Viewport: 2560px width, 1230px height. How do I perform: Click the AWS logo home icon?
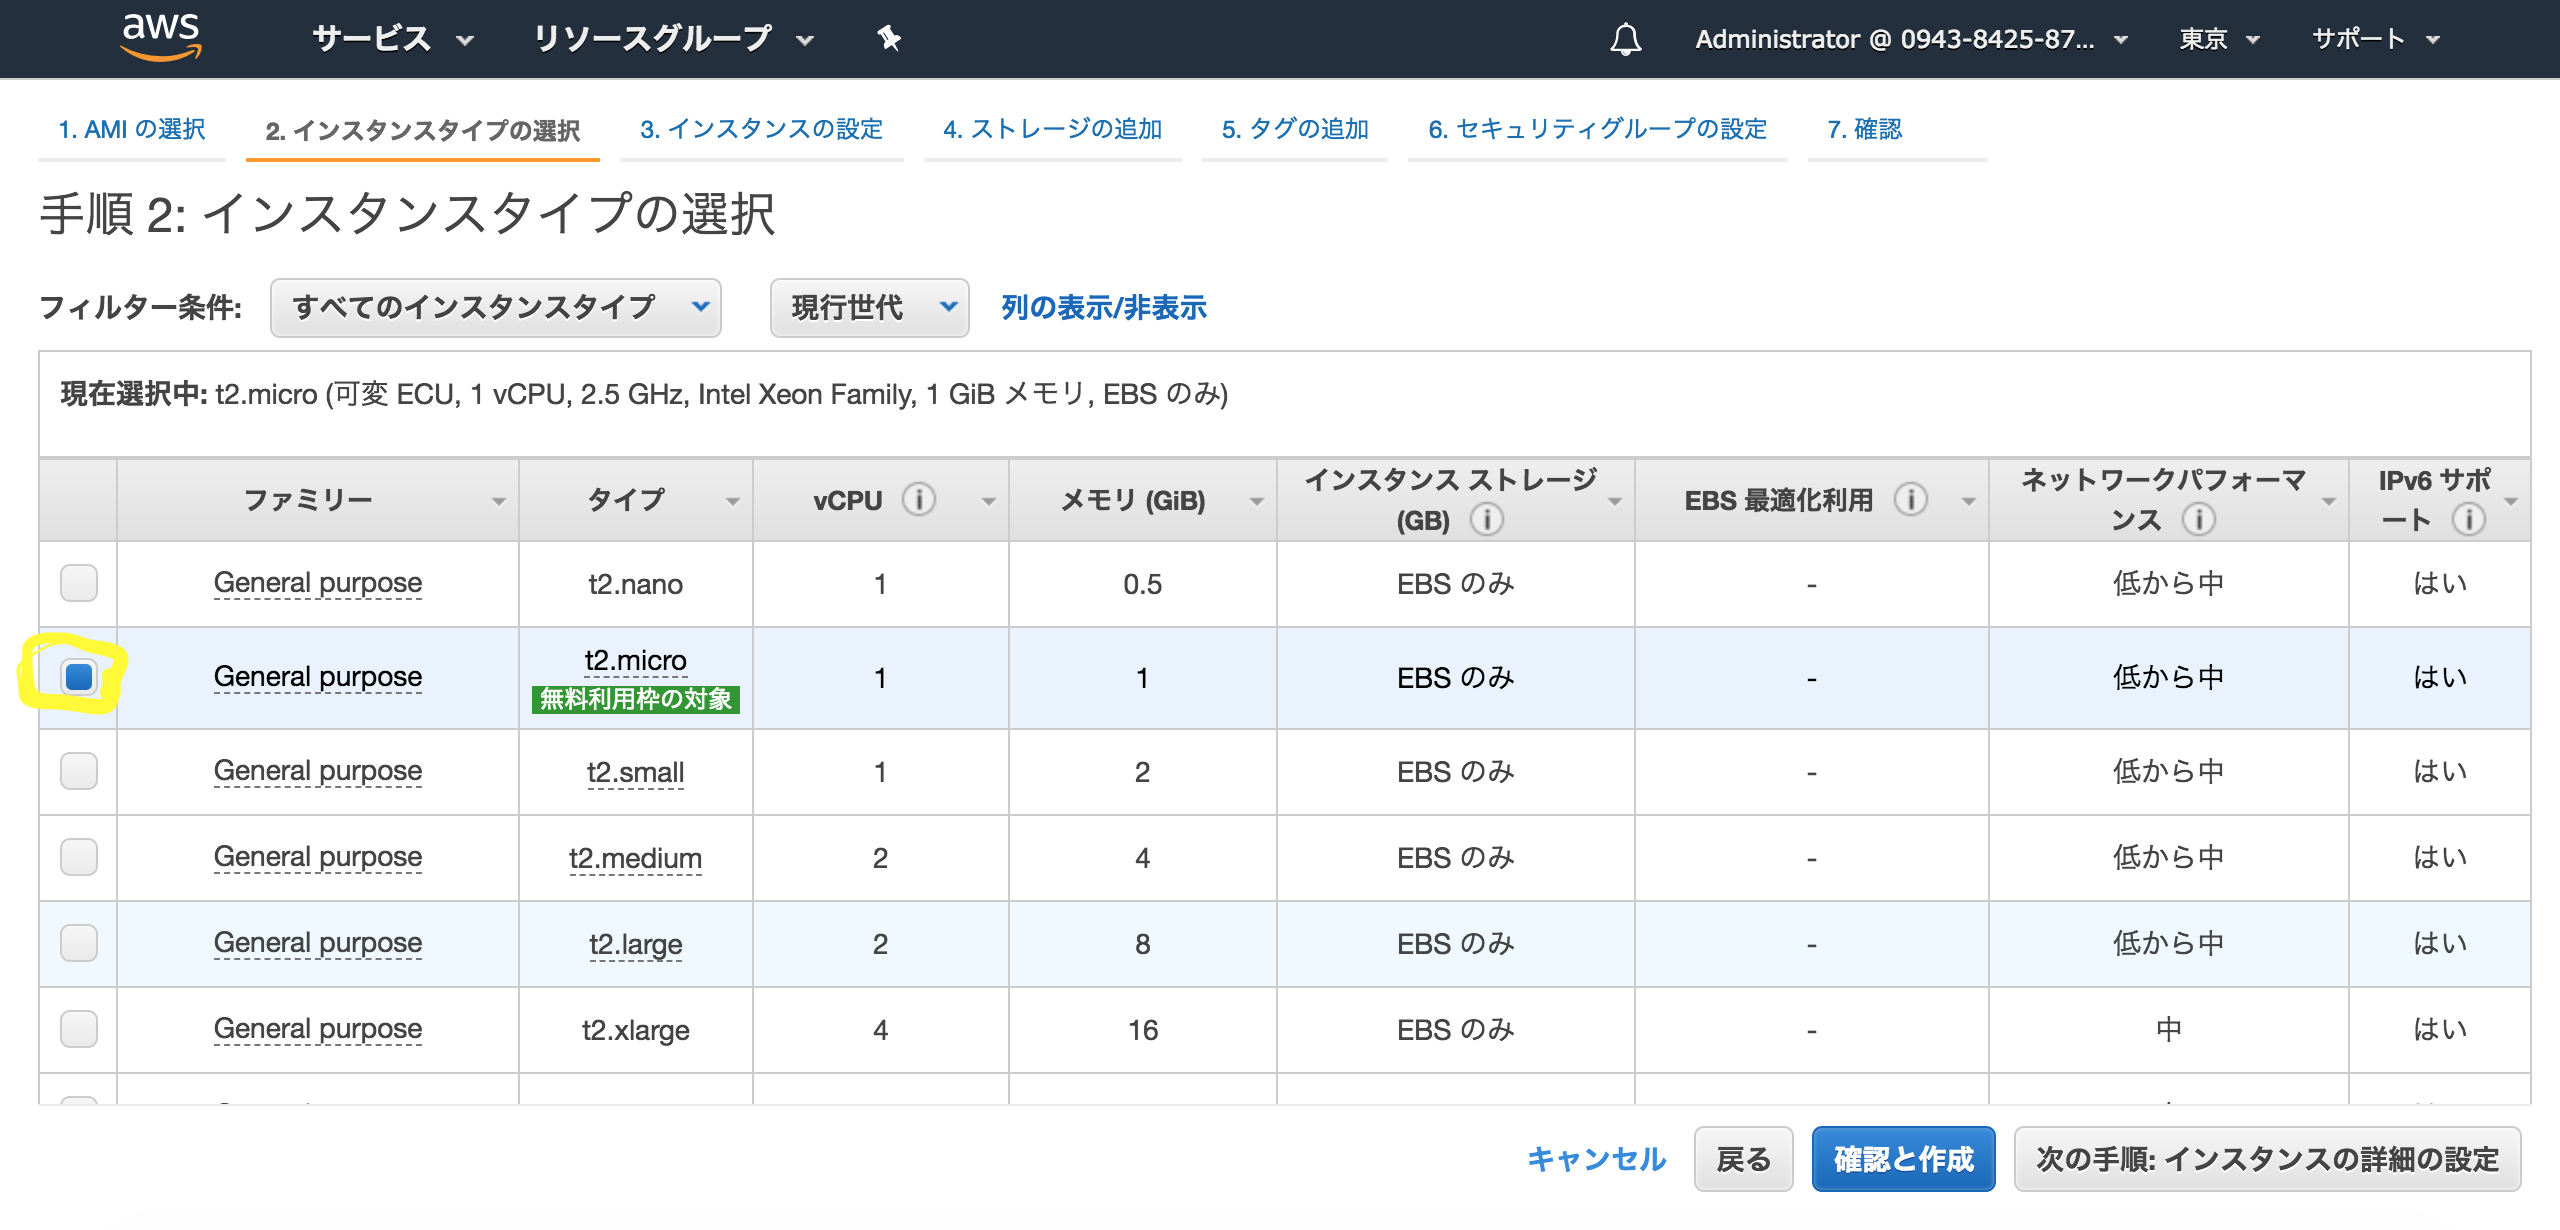click(161, 37)
